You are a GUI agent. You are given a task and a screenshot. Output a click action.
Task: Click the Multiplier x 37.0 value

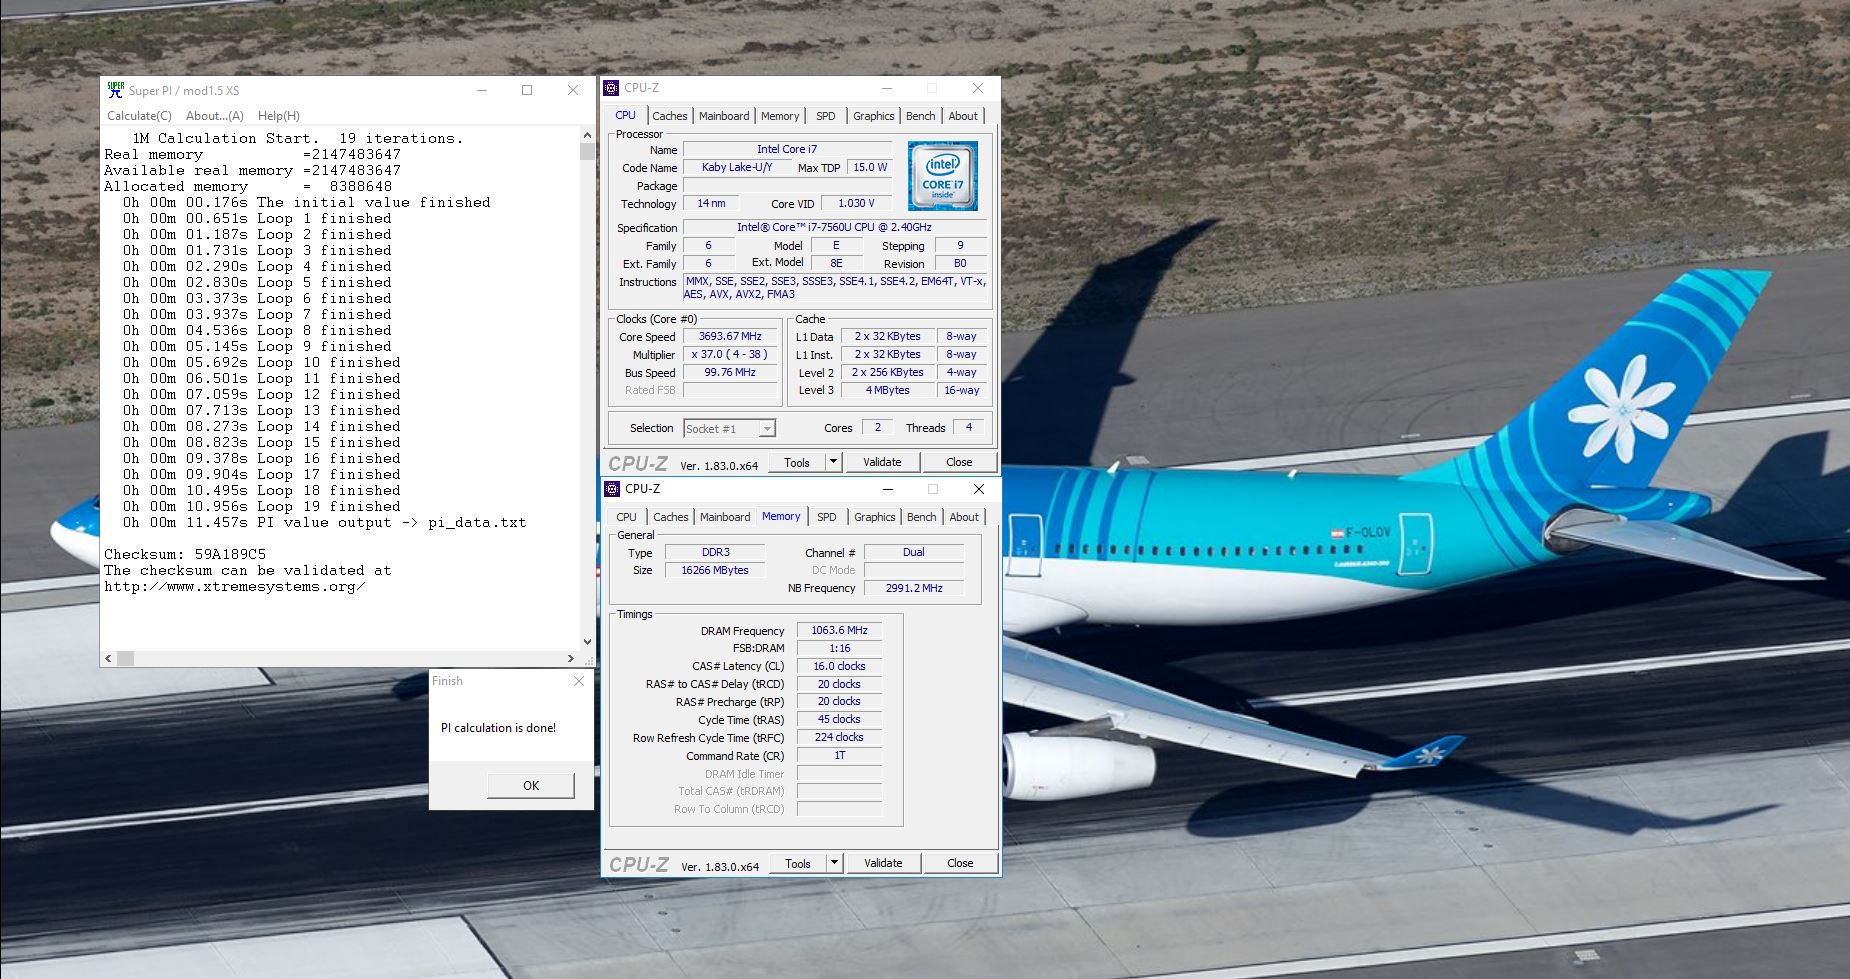click(730, 354)
